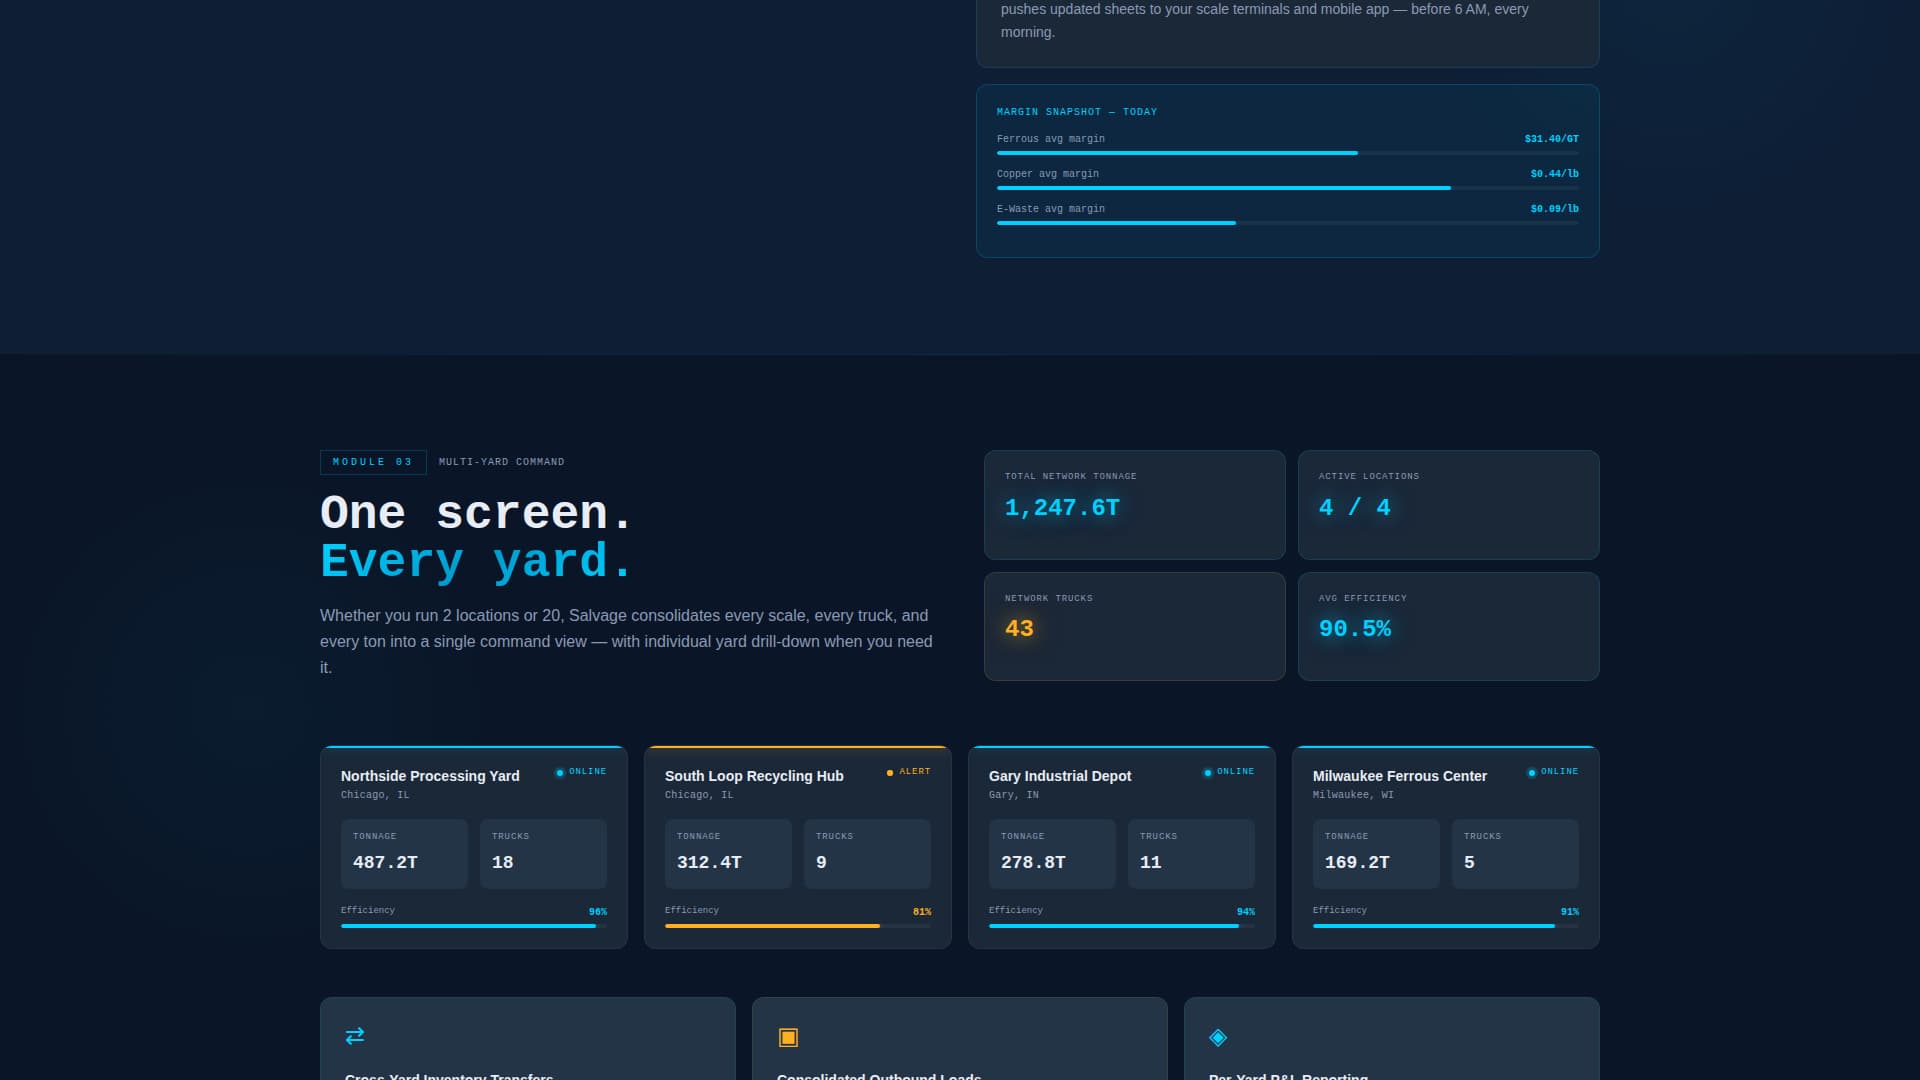Image resolution: width=1920 pixels, height=1080 pixels.
Task: Click South Loop tonnage 312.4T tile
Action: pos(728,854)
